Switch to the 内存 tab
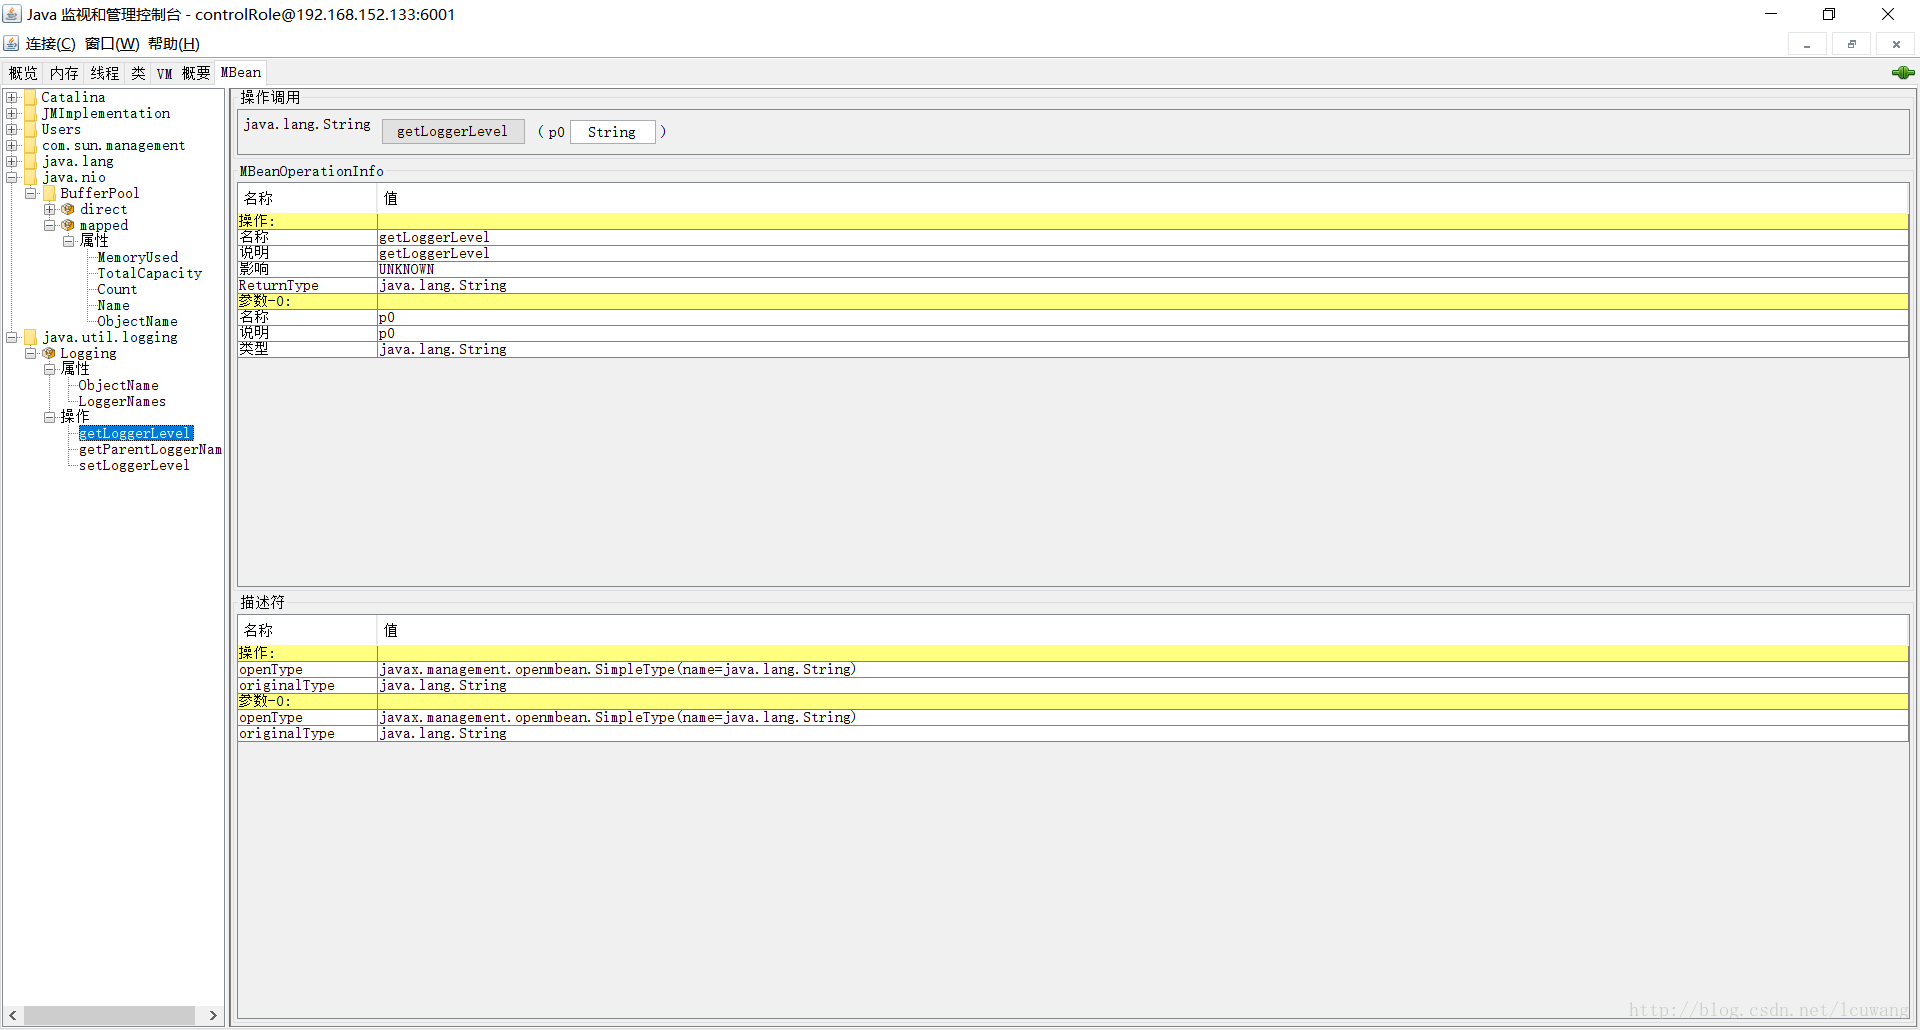The width and height of the screenshot is (1920, 1030). click(x=64, y=73)
